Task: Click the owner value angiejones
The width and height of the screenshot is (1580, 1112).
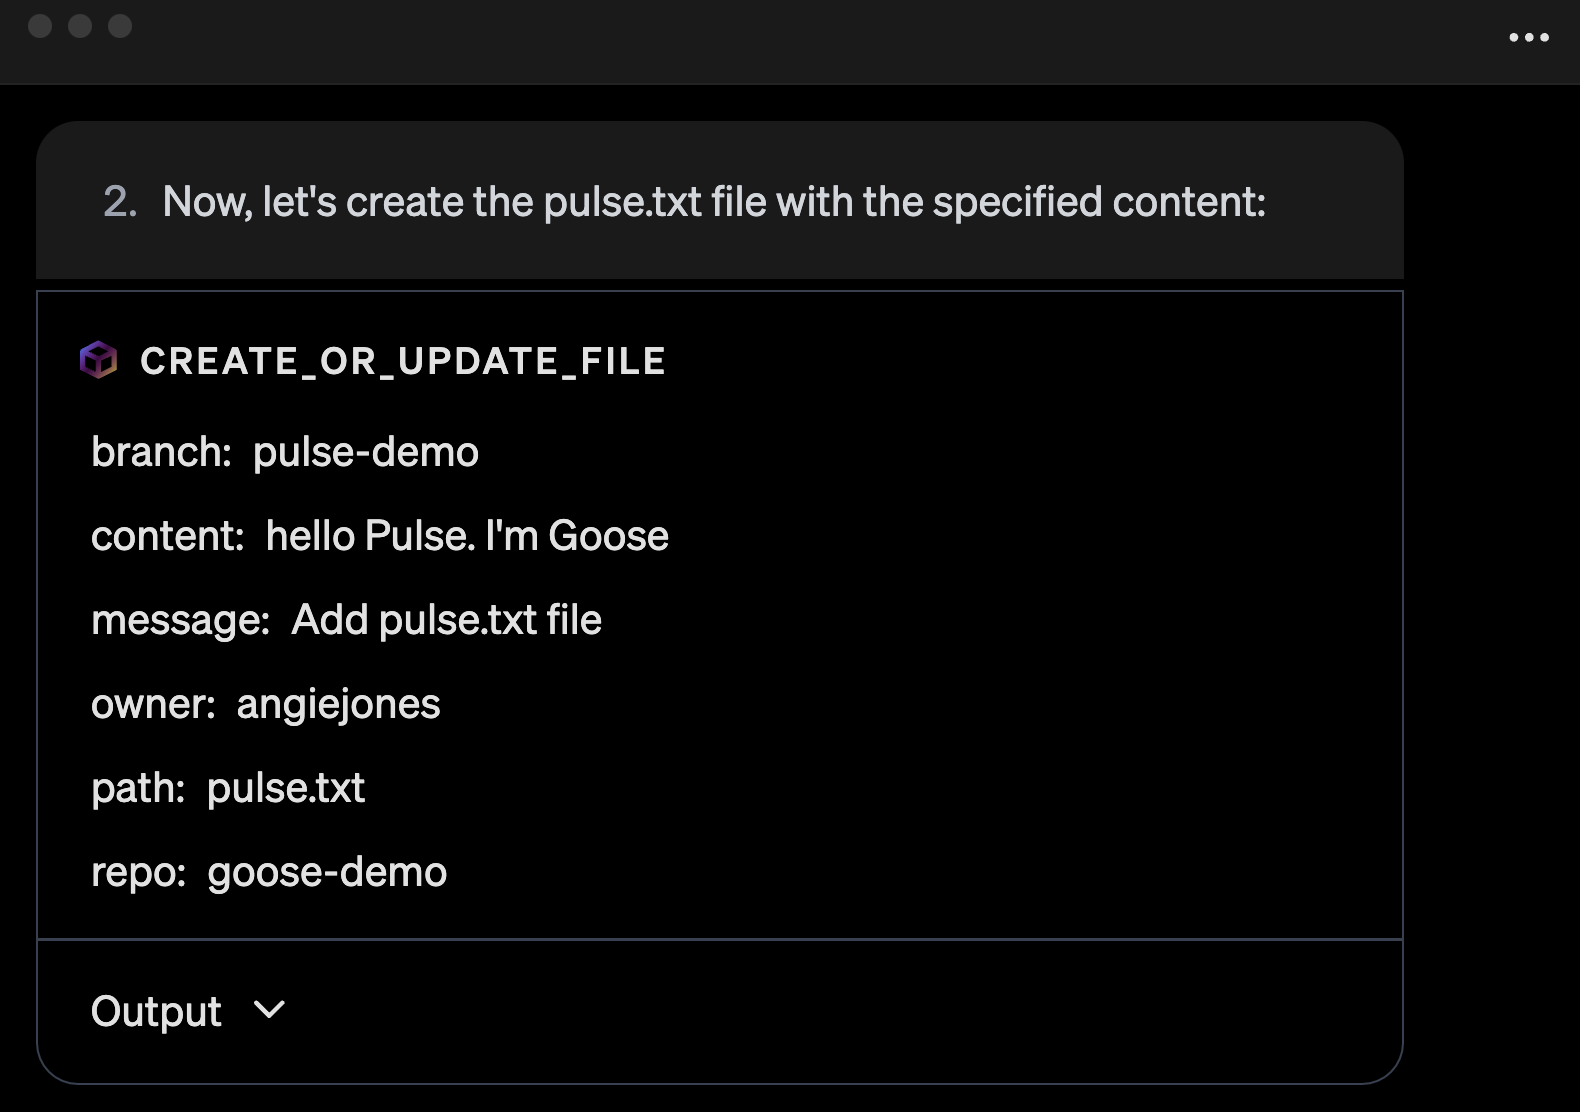Action: pyautogui.click(x=338, y=704)
